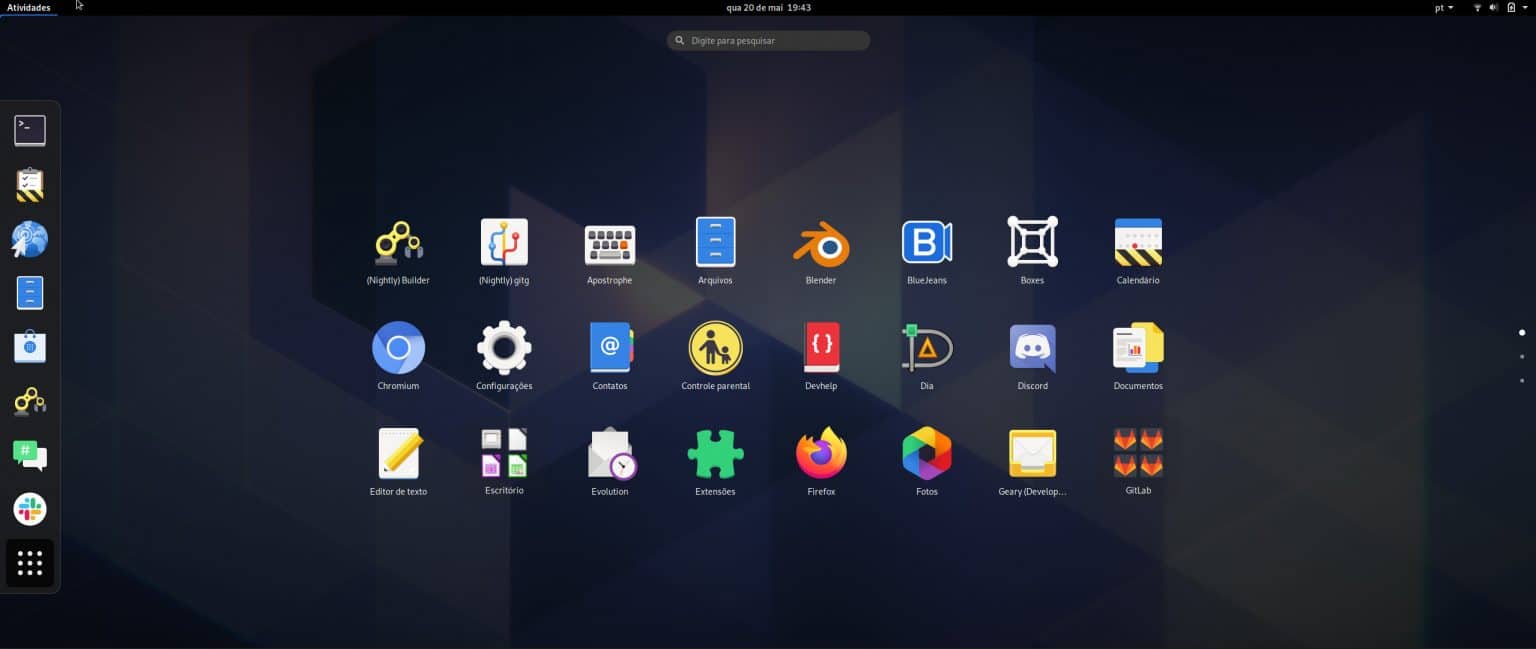The height and width of the screenshot is (649, 1536).
Task: Open the Software shopping bag icon in dock
Action: click(x=30, y=347)
